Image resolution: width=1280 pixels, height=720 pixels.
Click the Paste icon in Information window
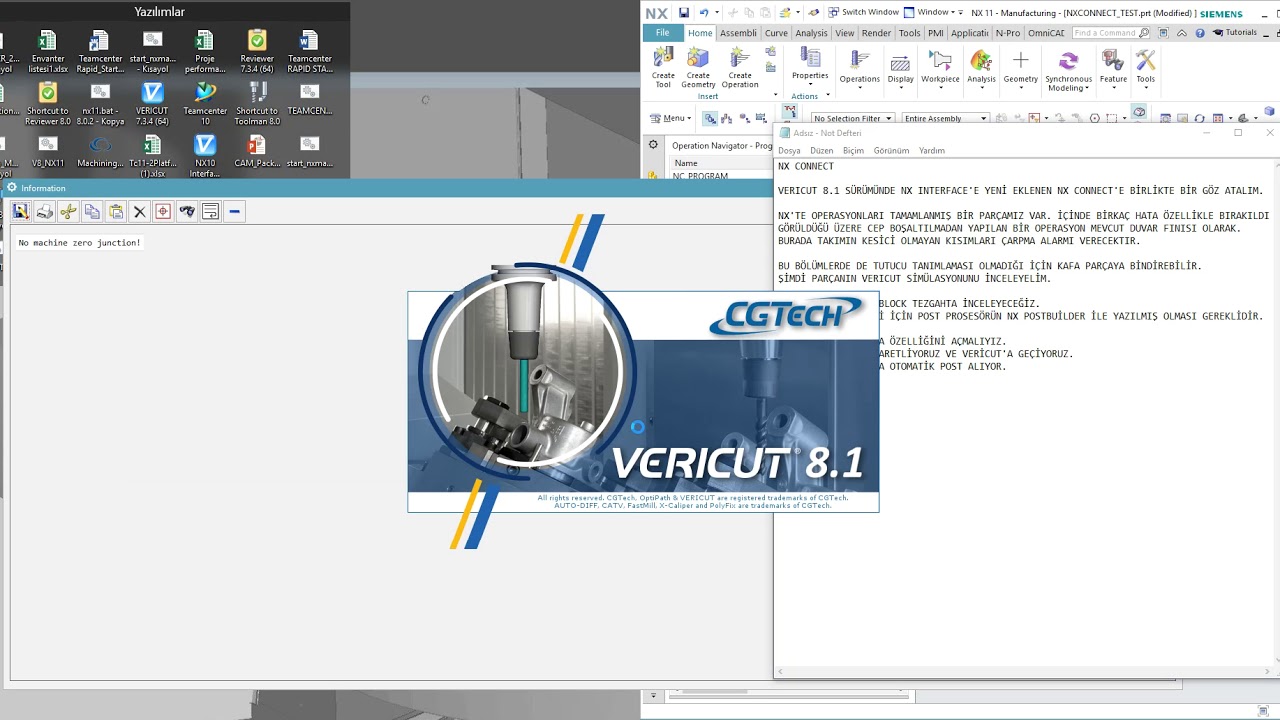pos(116,211)
